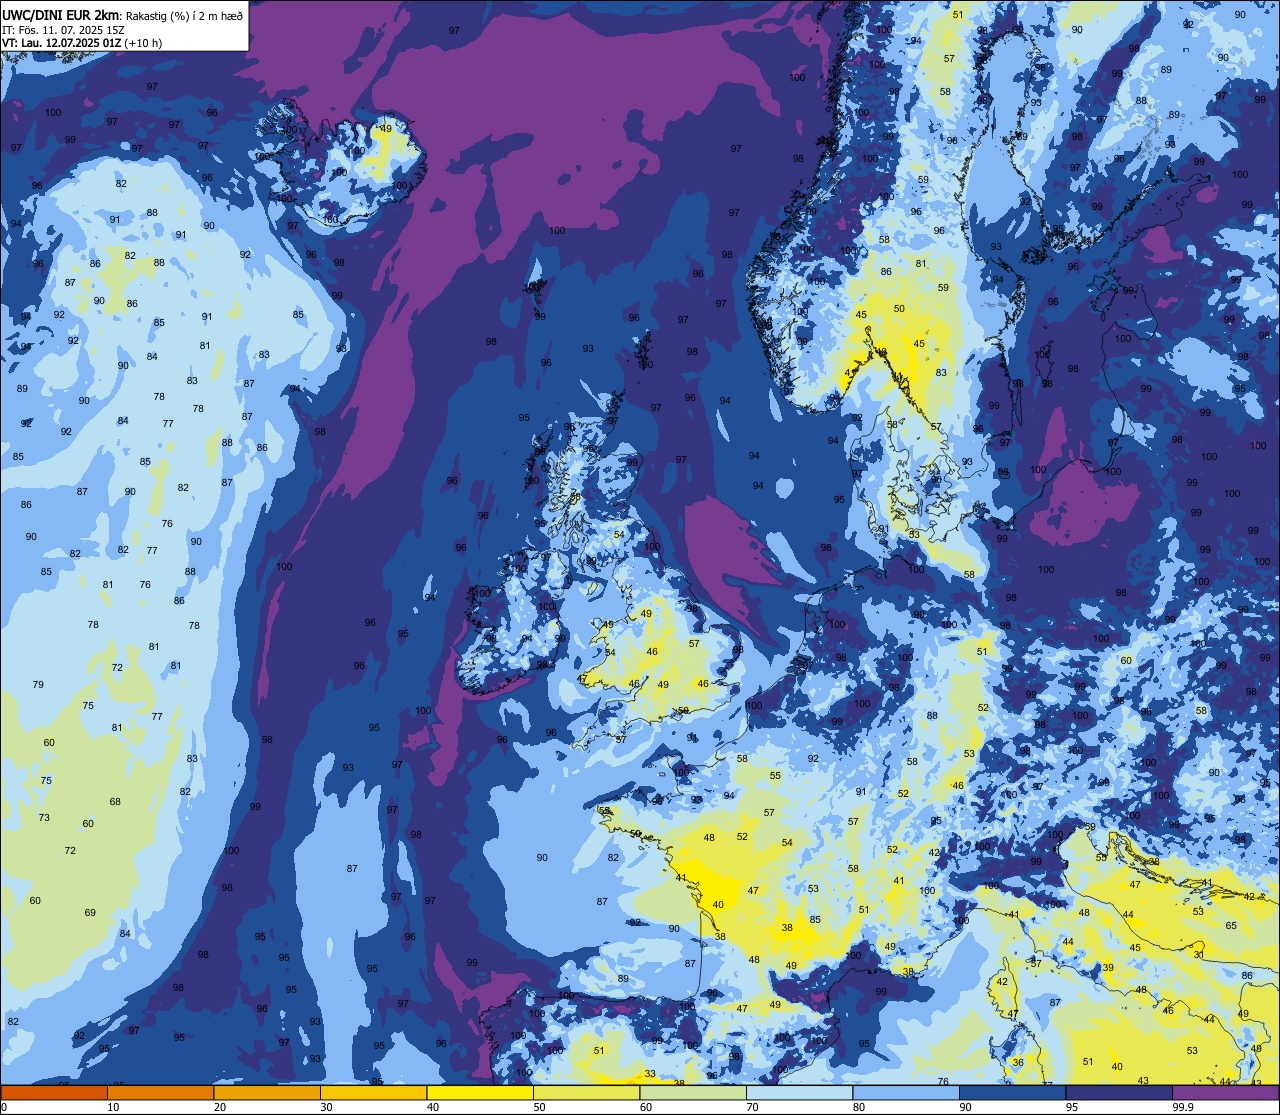This screenshot has width=1280, height=1115.
Task: Click the legend label "10"
Action: [x=113, y=1107]
